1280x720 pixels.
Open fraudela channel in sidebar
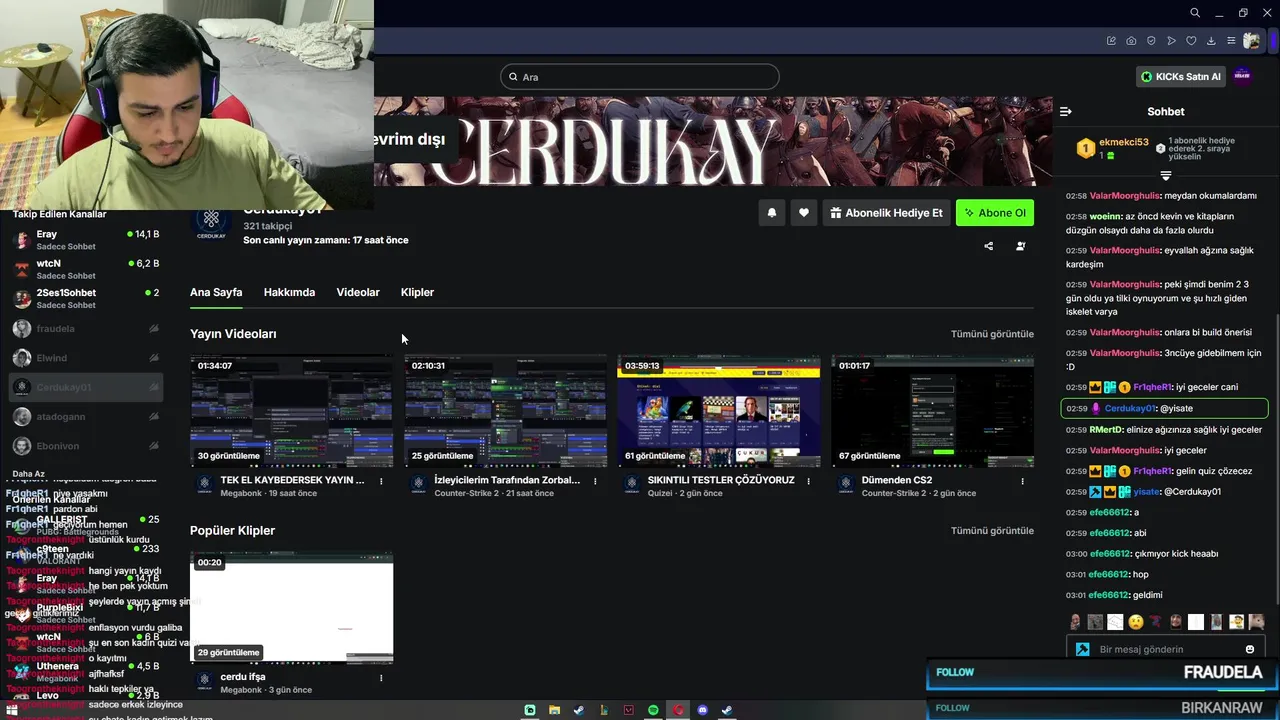click(x=86, y=328)
